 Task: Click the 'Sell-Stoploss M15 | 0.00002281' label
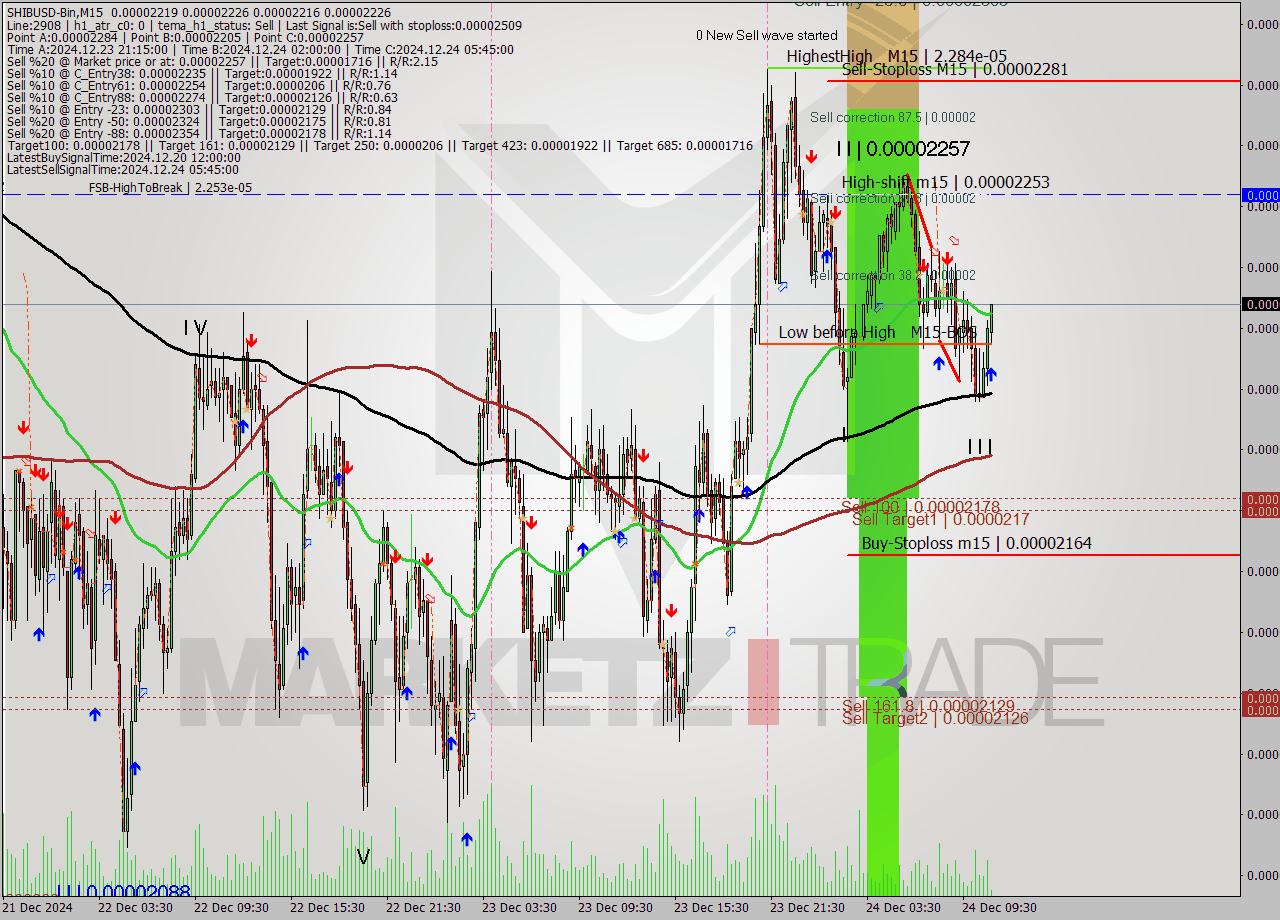click(955, 70)
